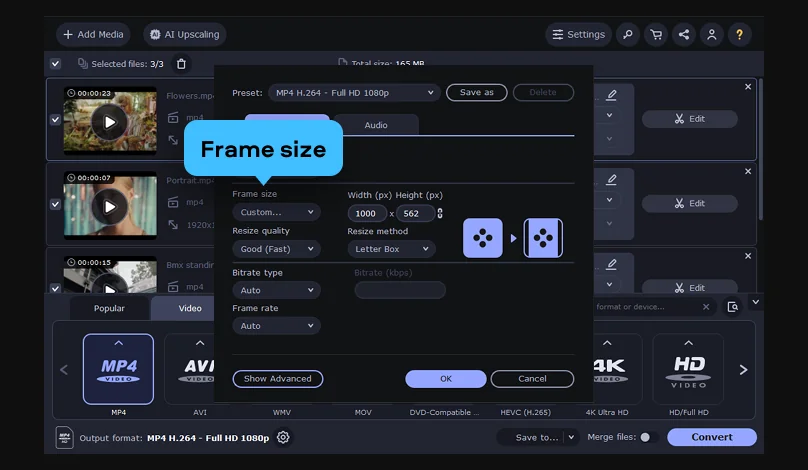The height and width of the screenshot is (470, 808).
Task: Toggle the select all files checkbox
Action: point(55,64)
